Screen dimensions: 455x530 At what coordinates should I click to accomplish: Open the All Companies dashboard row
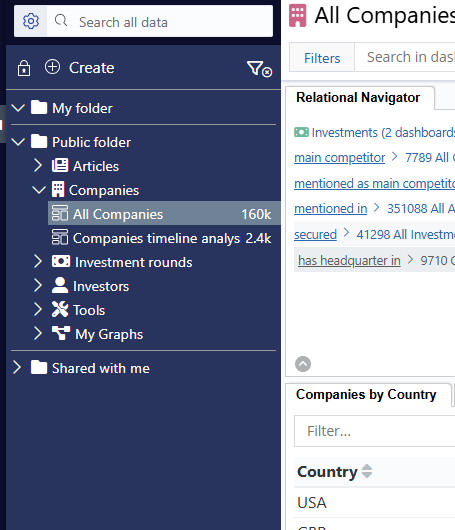click(x=164, y=213)
